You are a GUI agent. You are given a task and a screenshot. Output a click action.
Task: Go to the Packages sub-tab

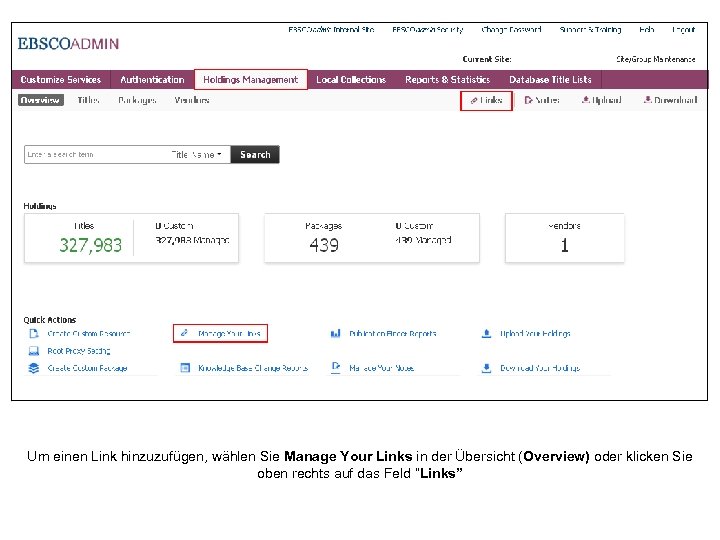137,100
